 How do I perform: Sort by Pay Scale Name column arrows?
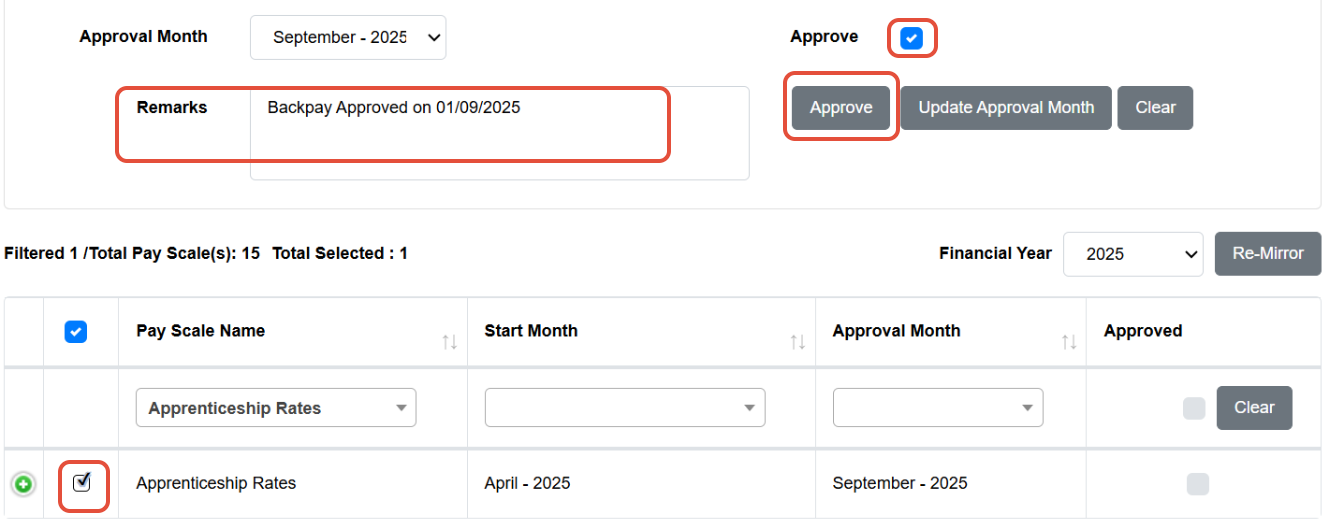[449, 342]
